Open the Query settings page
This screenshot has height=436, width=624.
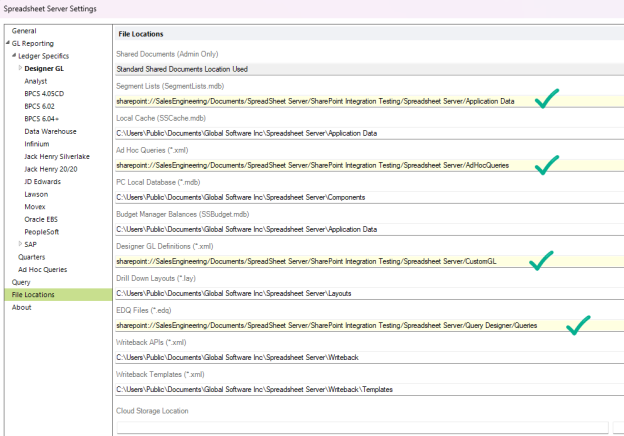pyautogui.click(x=21, y=282)
